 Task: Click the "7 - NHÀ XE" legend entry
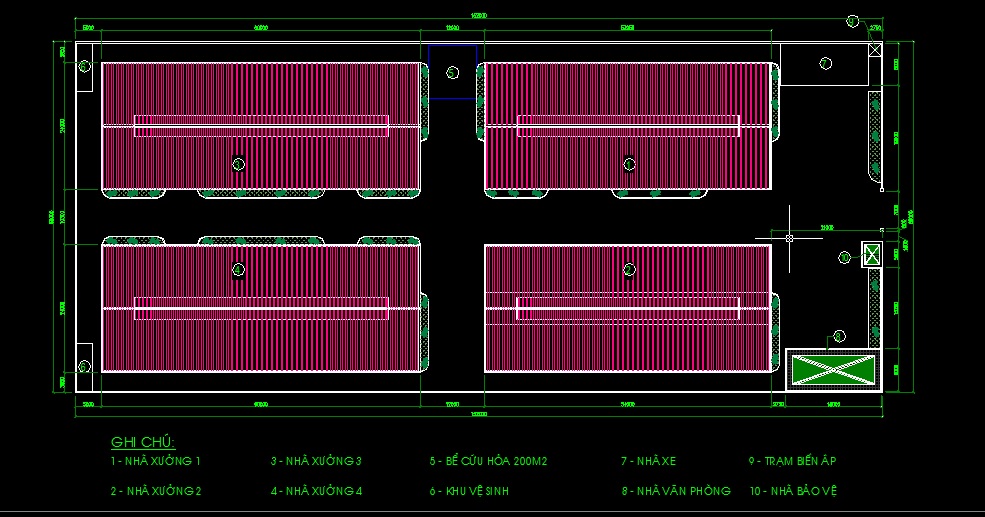point(649,462)
